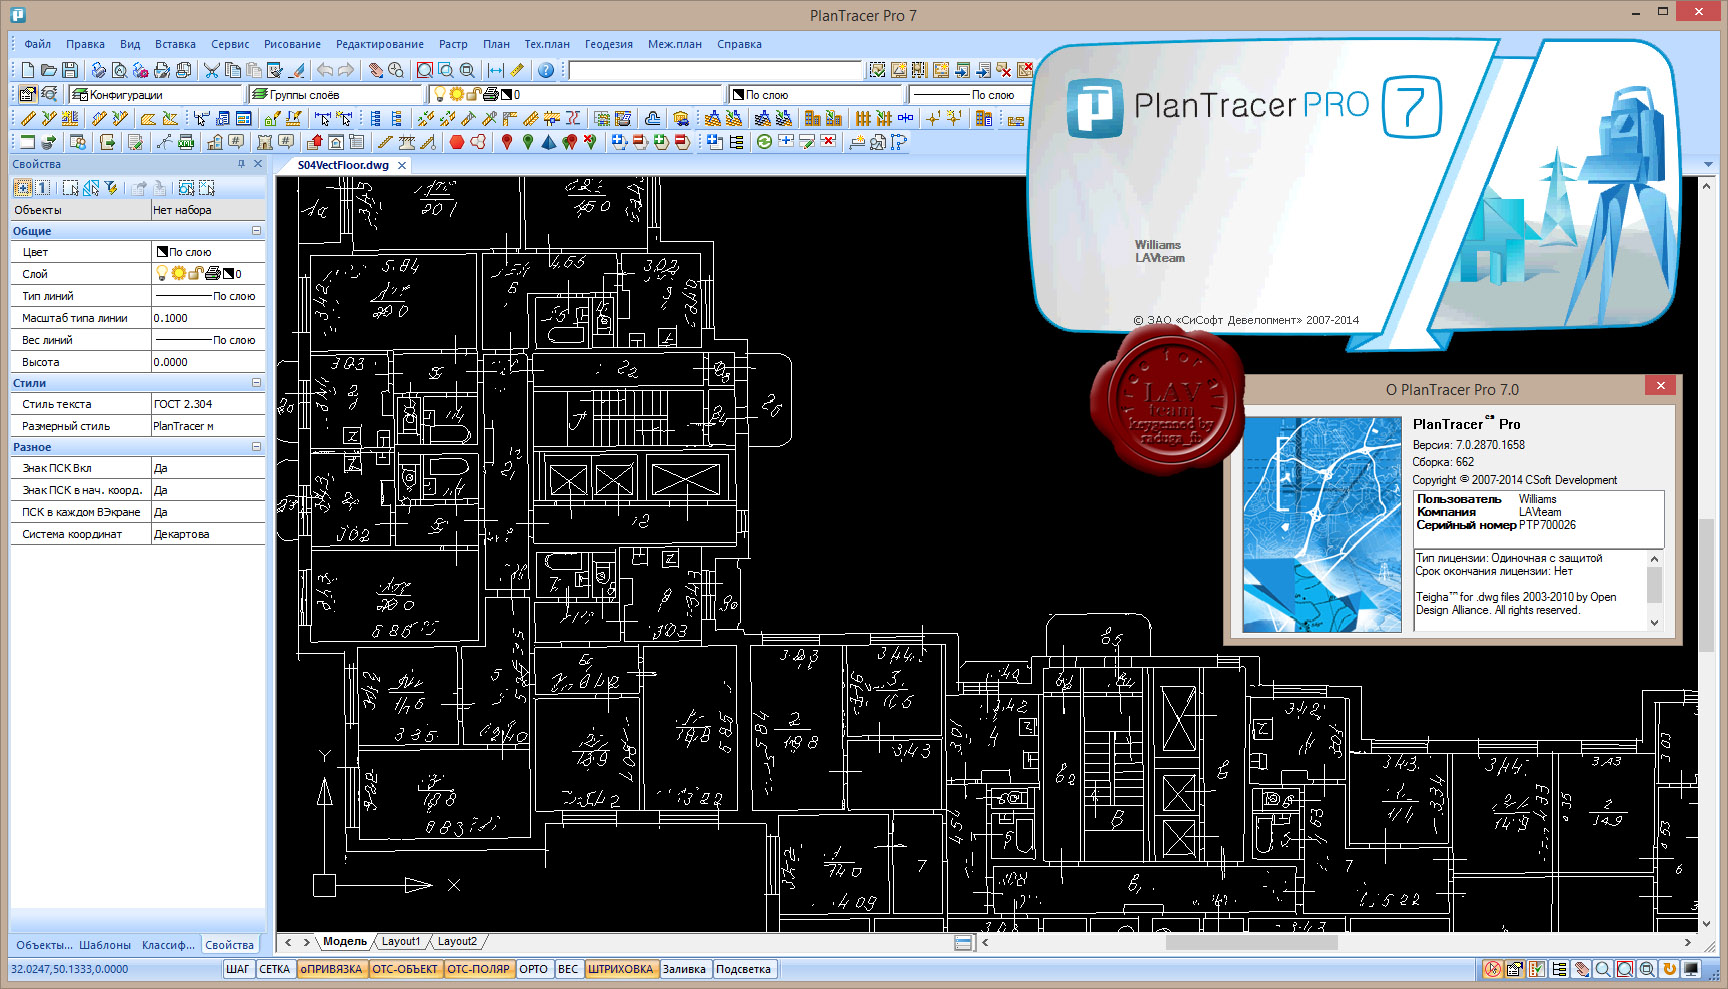Click the select objects icon in Properties panel
Viewport: 1728px width, 989px height.
tap(70, 188)
